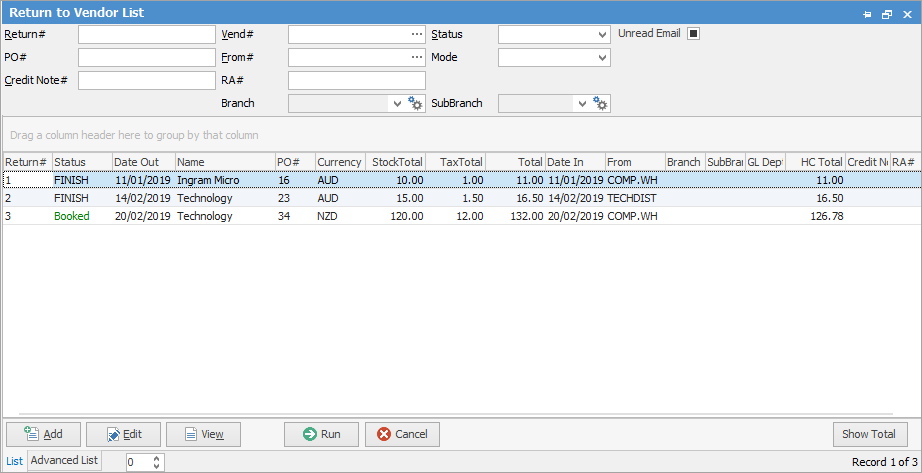
Task: Expand the Mode dropdown
Action: point(602,58)
